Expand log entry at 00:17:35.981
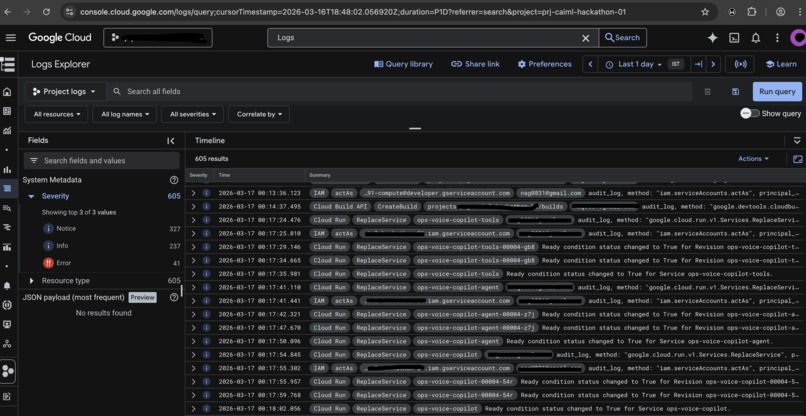806x416 pixels. coord(194,274)
